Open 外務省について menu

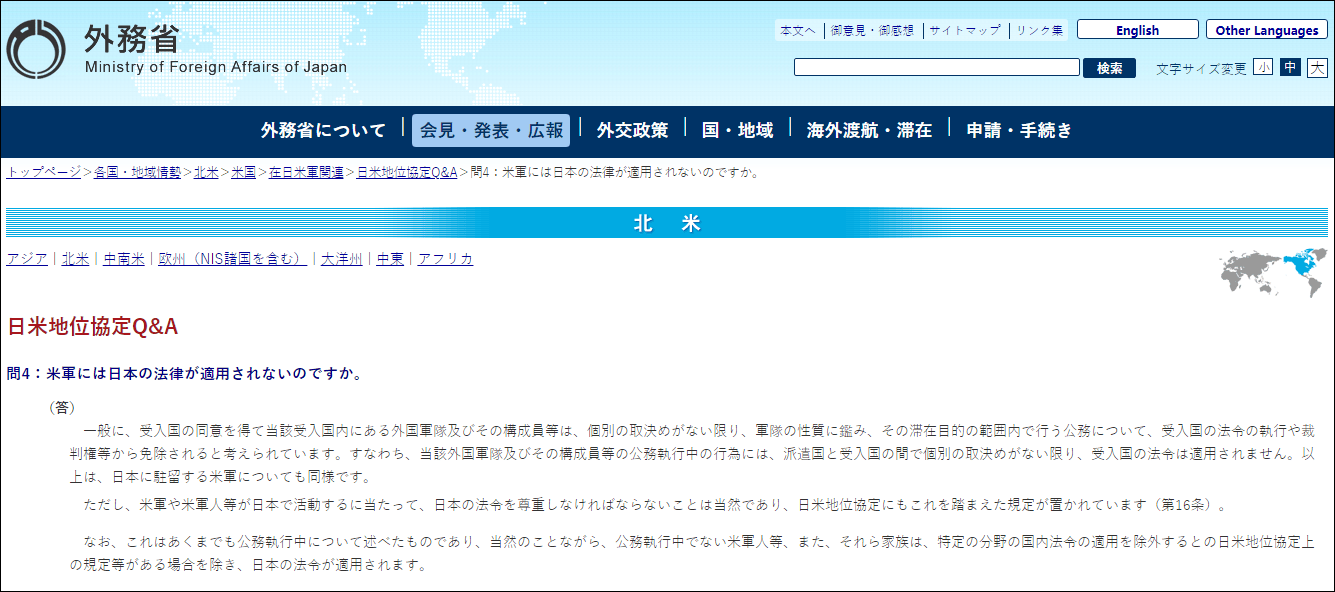(323, 130)
